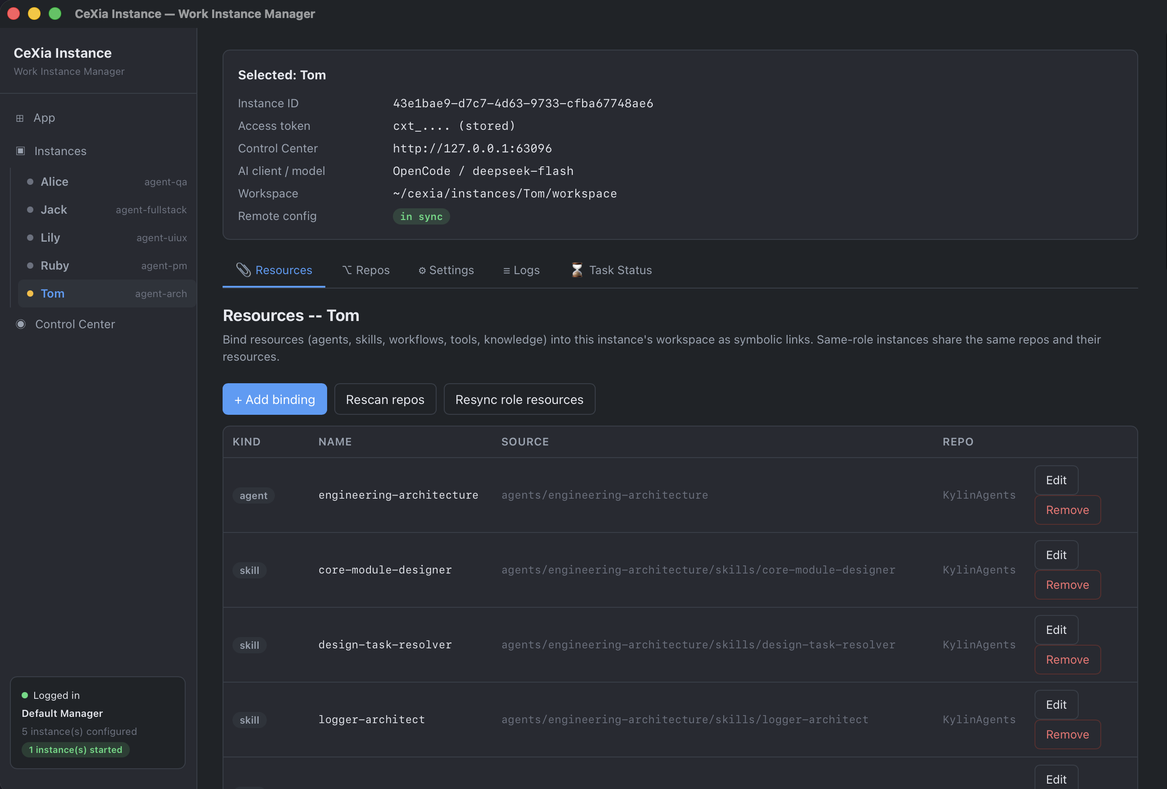This screenshot has height=789, width=1167.
Task: Edit the engineering-architecture agent binding
Action: pos(1056,481)
